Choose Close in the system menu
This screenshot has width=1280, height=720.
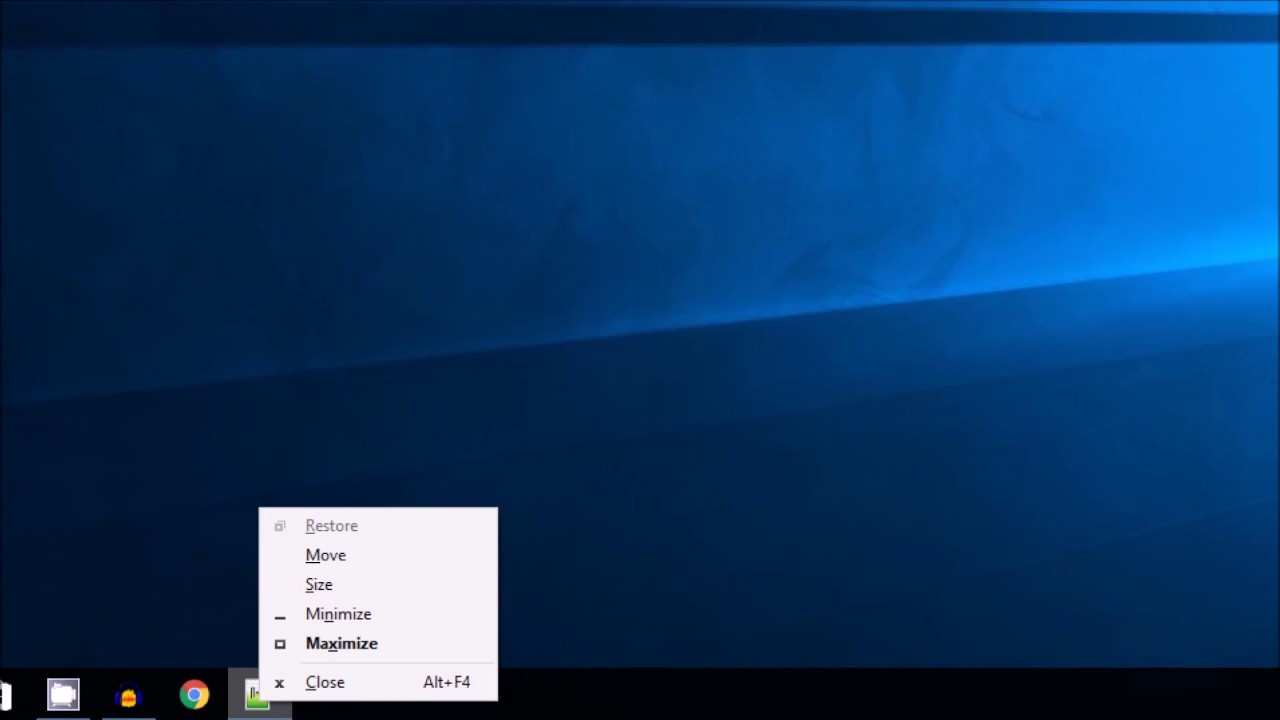(x=378, y=682)
